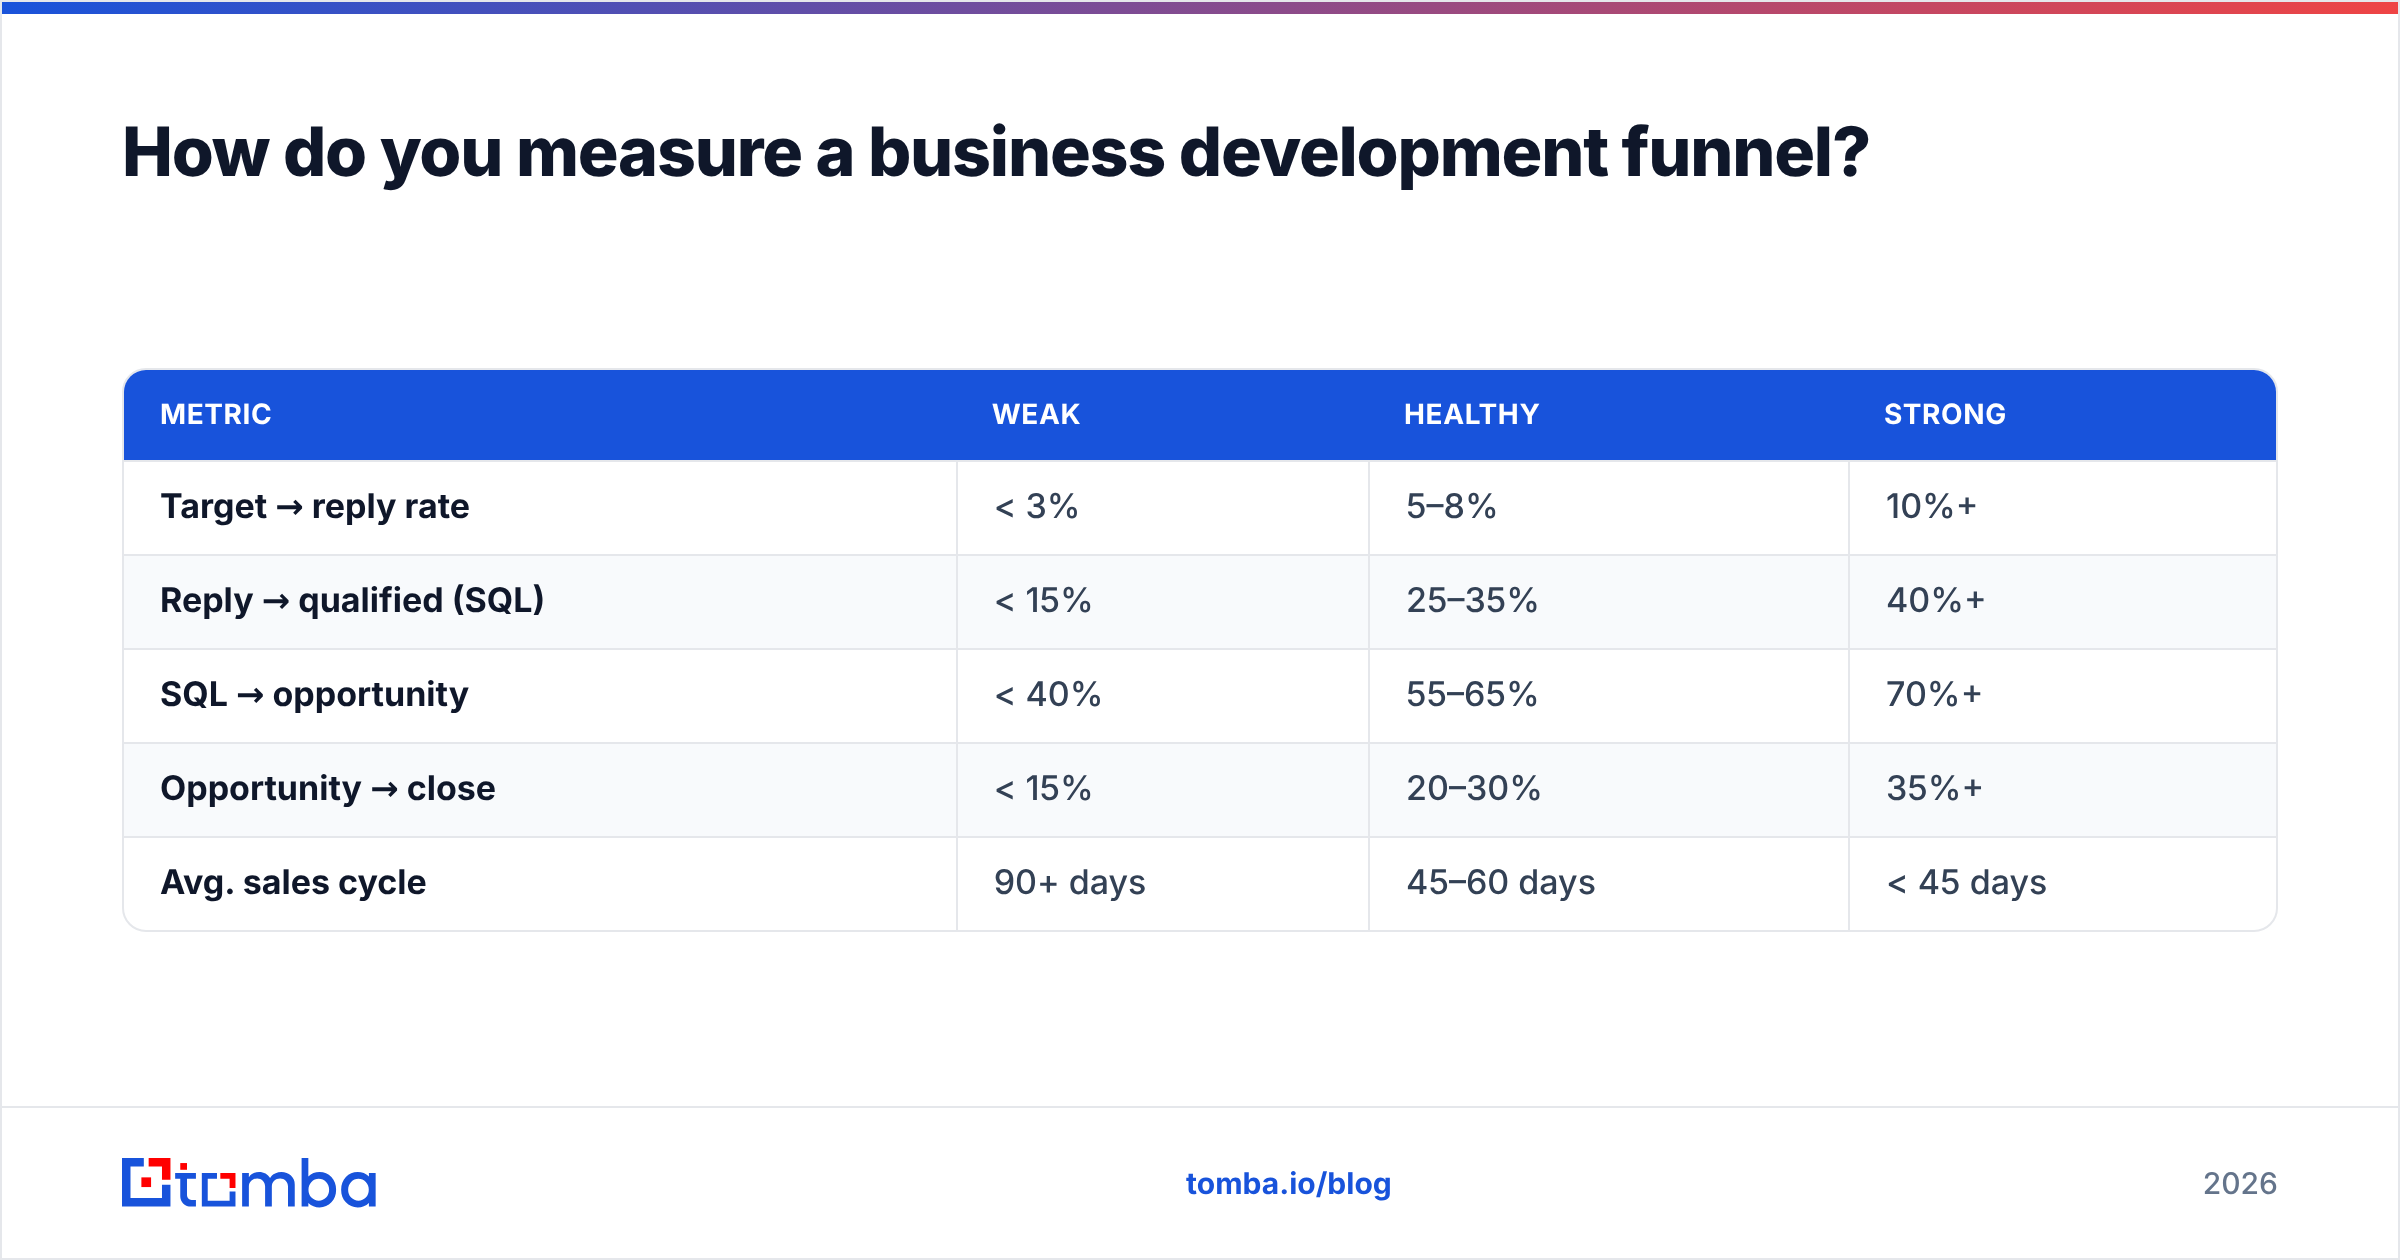Click the 'Target → reply rate' row label
Image resolution: width=2400 pixels, height=1260 pixels.
tap(315, 507)
